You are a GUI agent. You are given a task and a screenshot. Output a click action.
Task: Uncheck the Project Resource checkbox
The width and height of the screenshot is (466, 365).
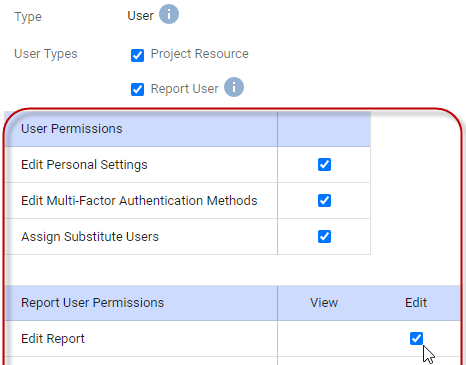click(x=137, y=55)
